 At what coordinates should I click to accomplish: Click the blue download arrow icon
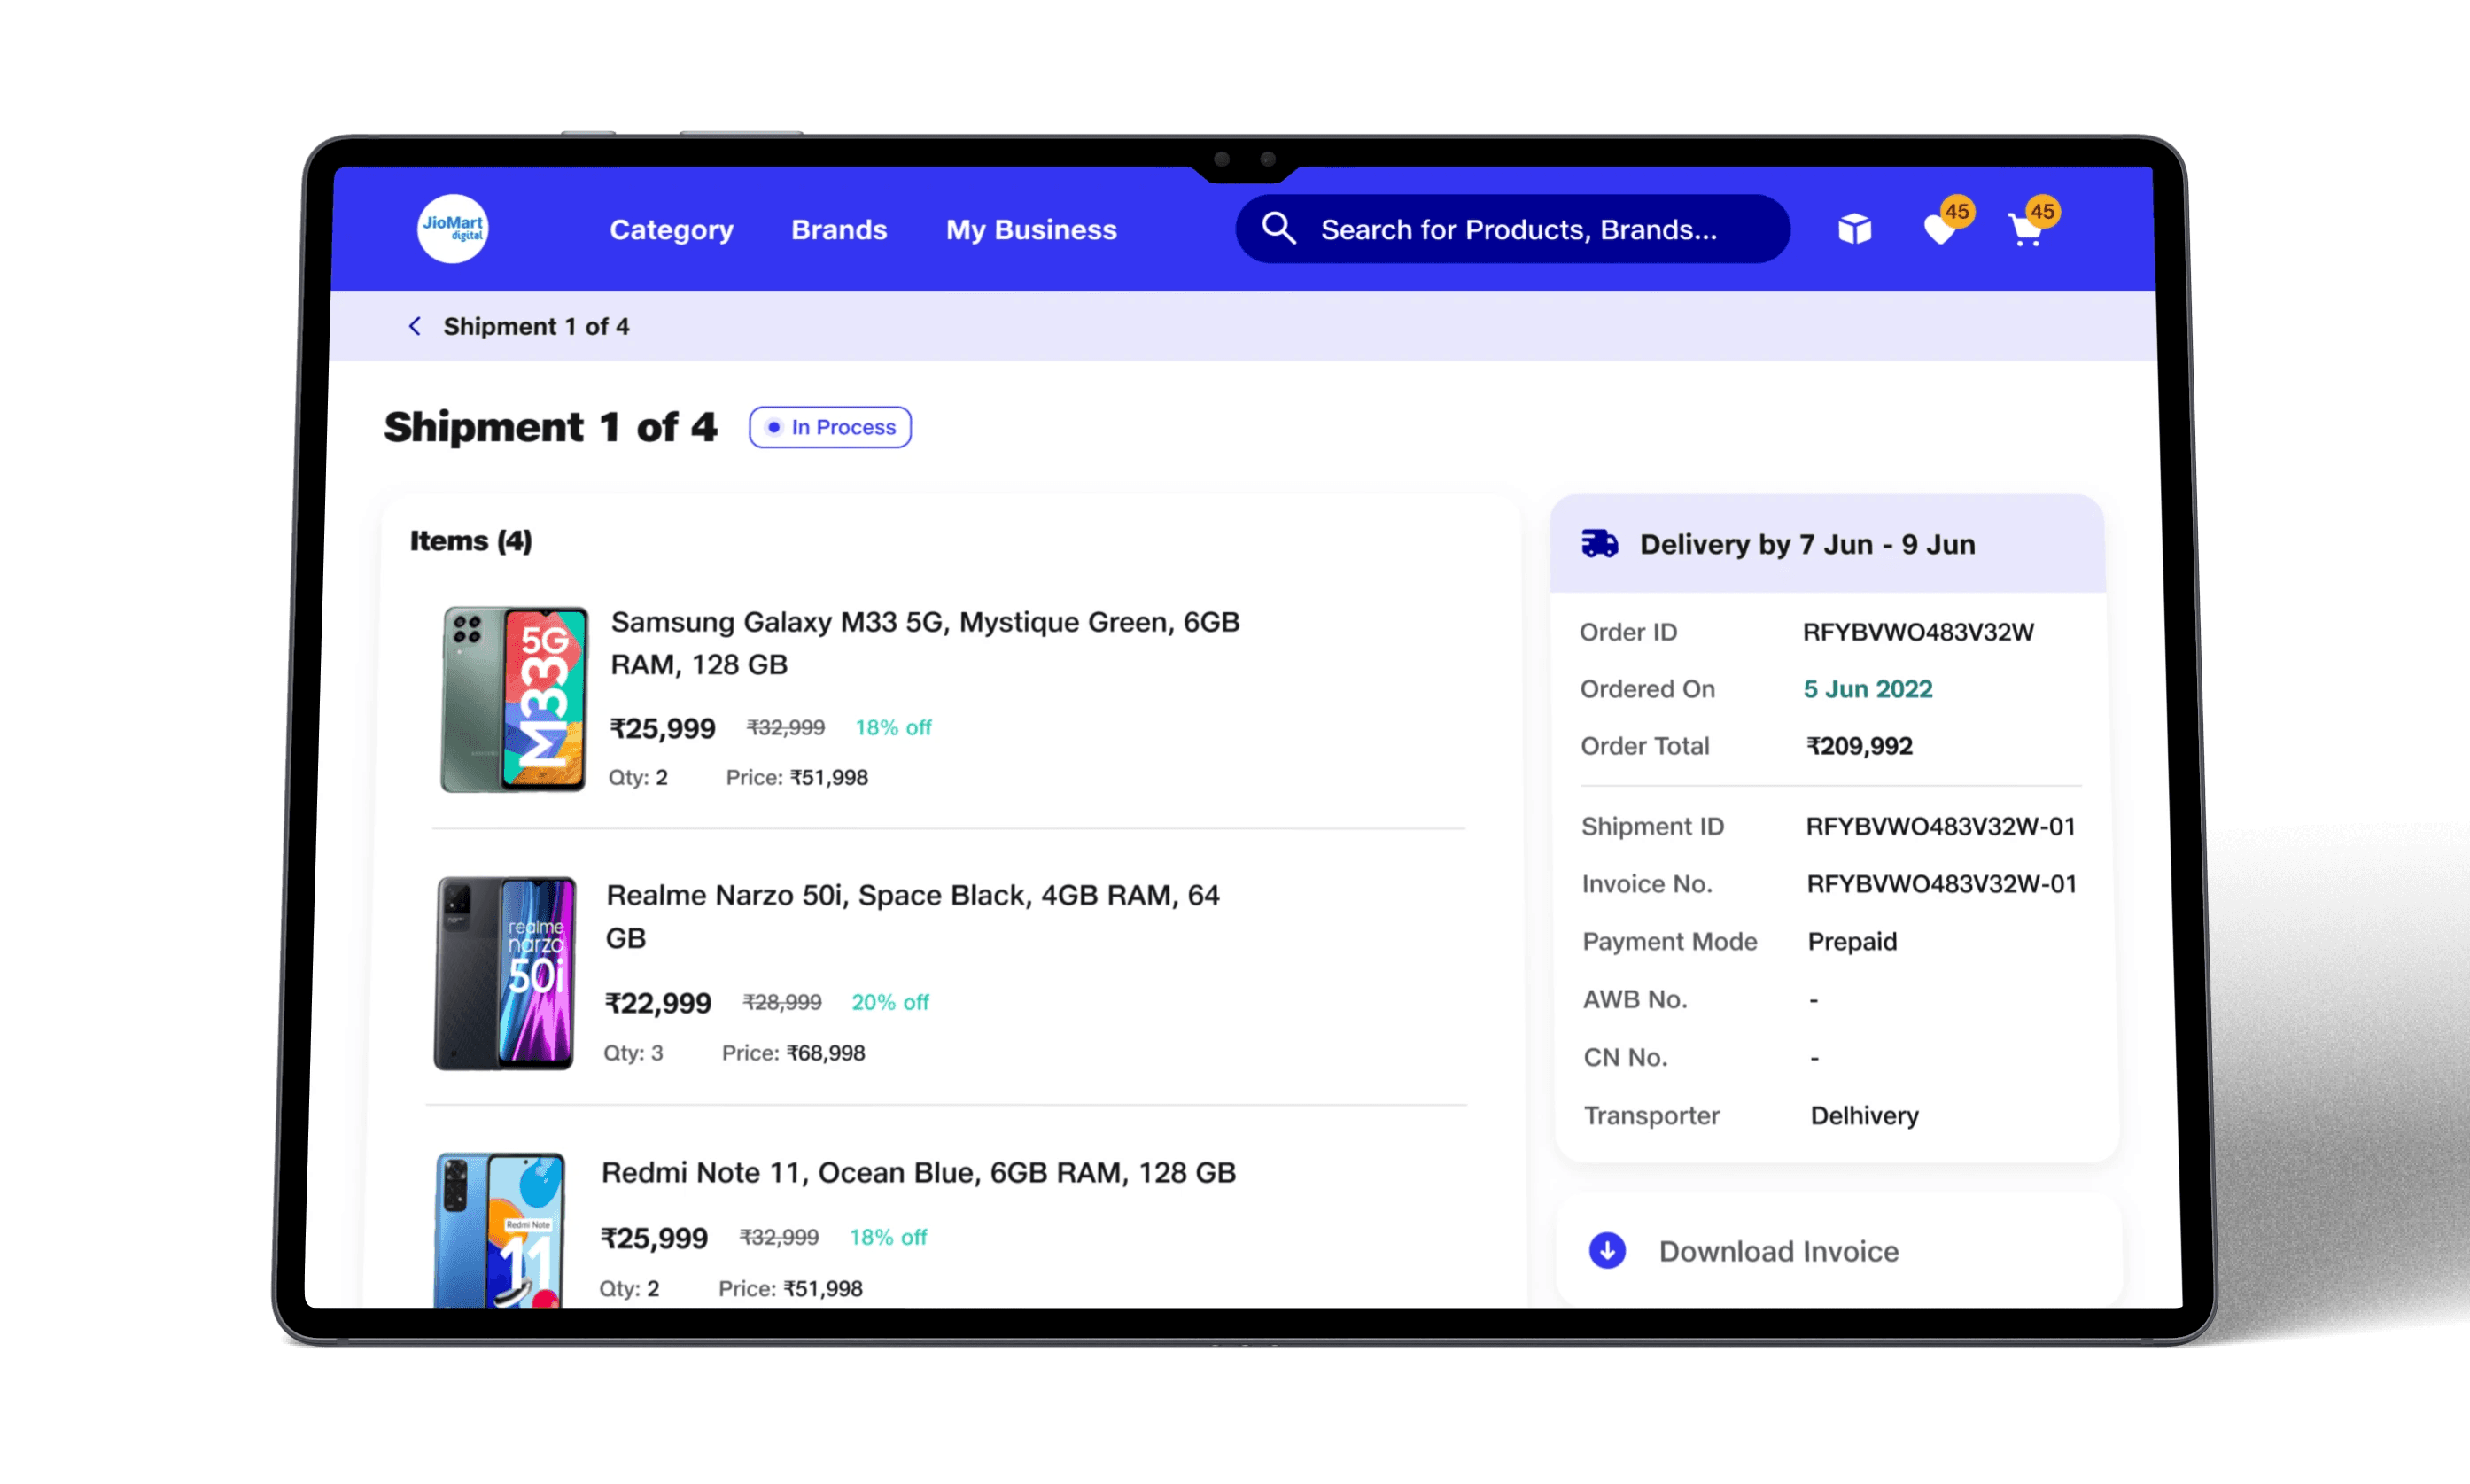pos(1607,1250)
